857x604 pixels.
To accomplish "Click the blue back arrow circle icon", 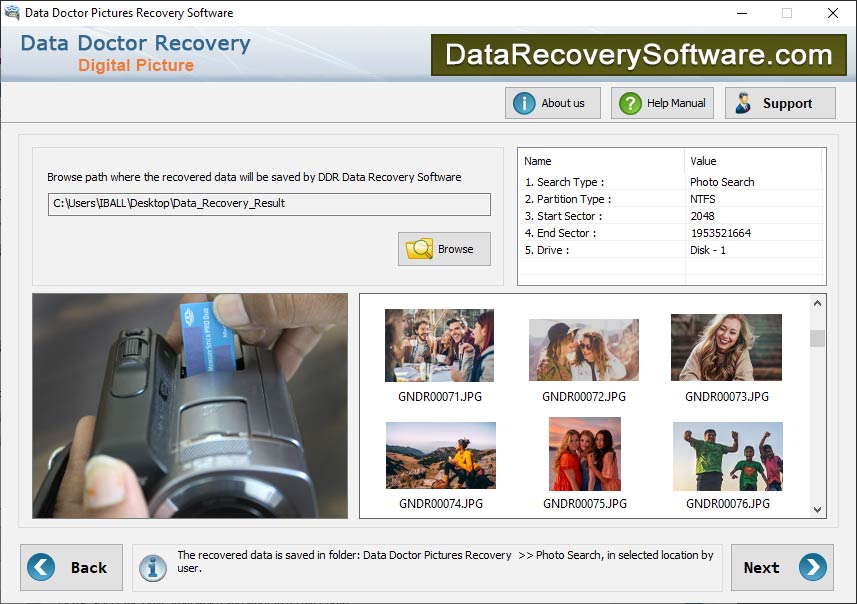I will (40, 567).
